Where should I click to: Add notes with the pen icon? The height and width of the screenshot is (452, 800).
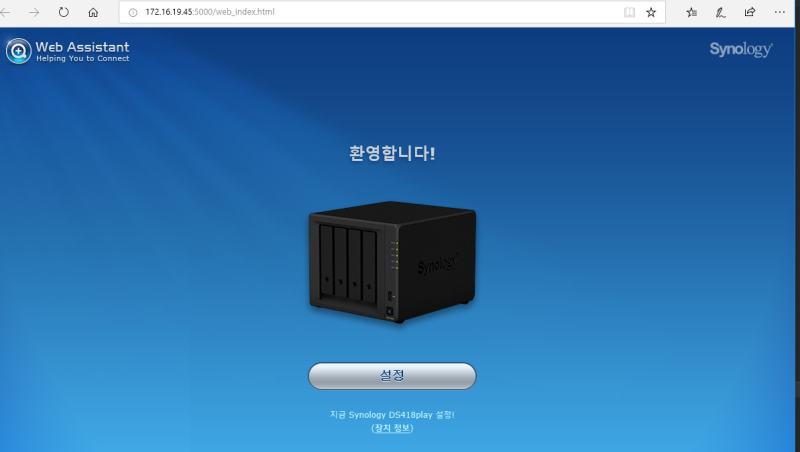720,12
